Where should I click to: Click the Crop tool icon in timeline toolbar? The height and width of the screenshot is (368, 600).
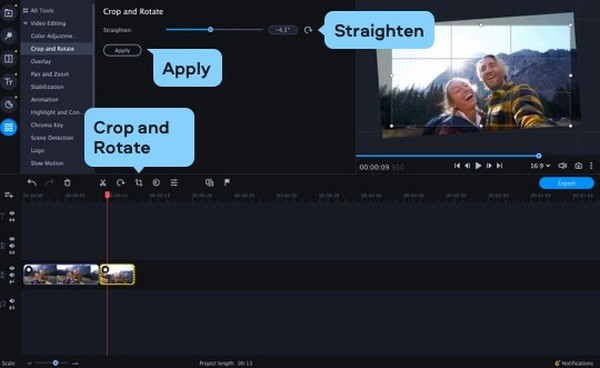coord(139,183)
